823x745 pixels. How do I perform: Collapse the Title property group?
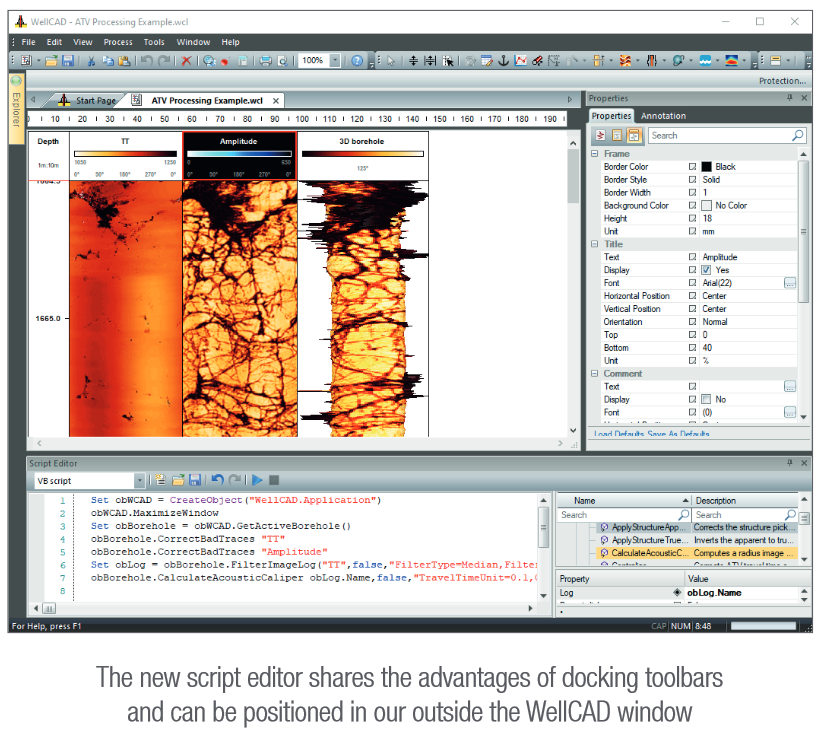595,244
